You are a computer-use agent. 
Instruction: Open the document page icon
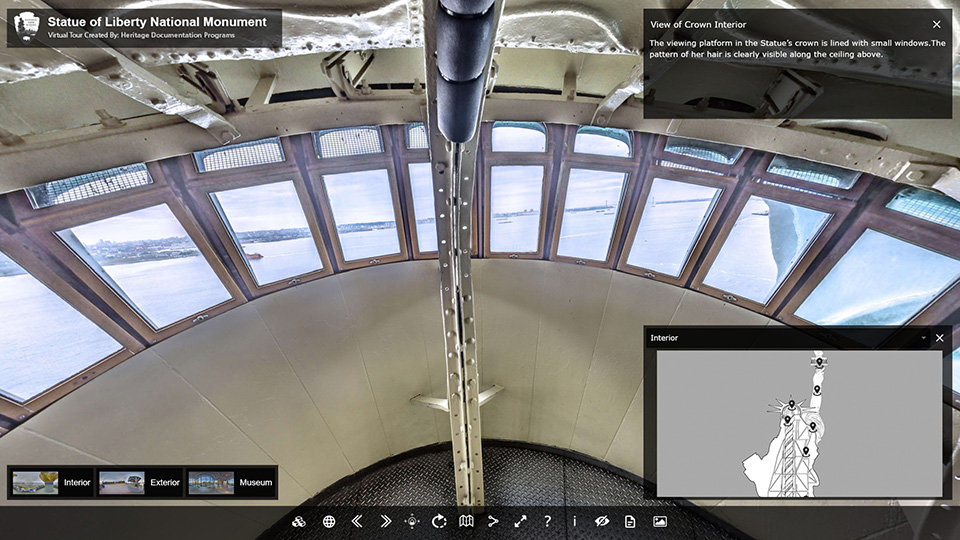[630, 521]
